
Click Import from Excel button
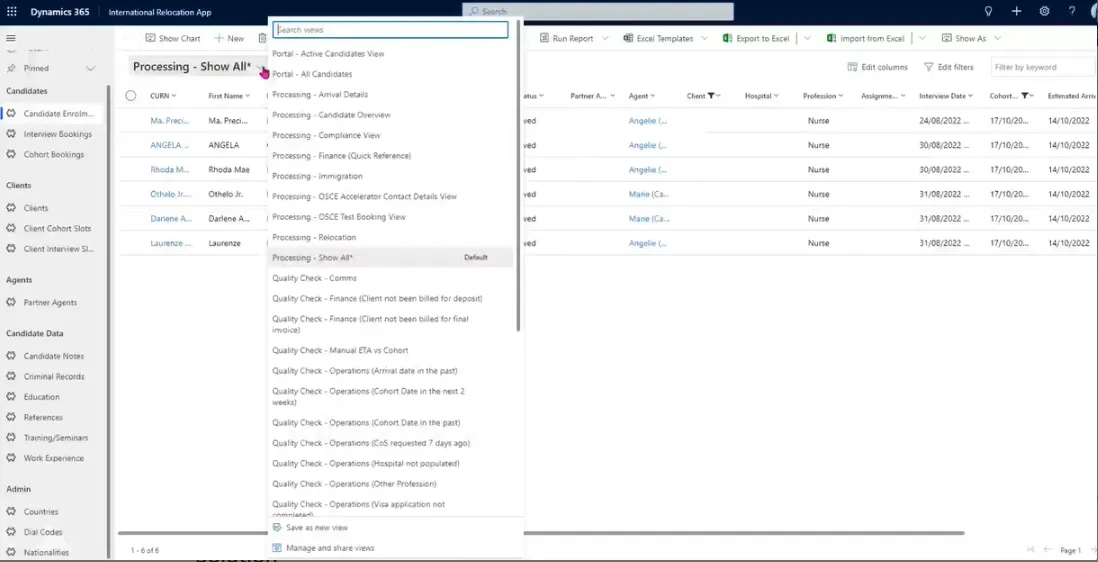(866, 38)
